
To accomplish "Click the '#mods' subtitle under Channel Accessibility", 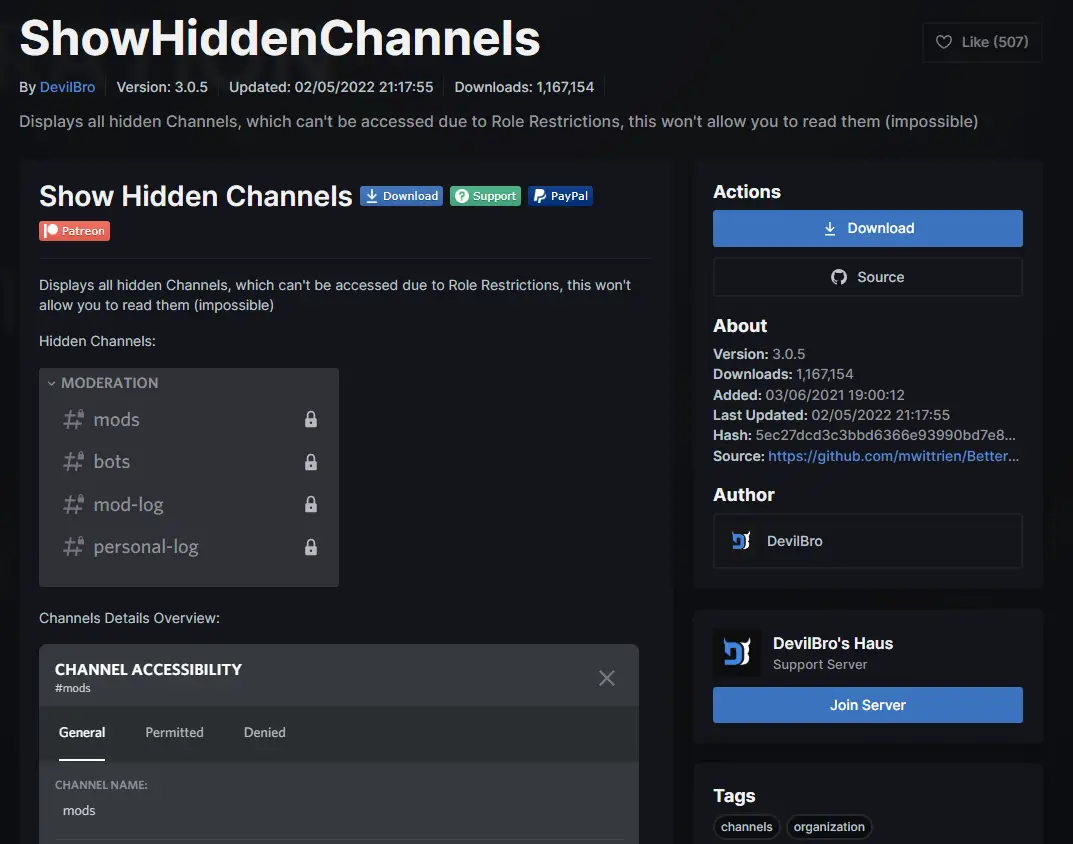I will point(73,689).
